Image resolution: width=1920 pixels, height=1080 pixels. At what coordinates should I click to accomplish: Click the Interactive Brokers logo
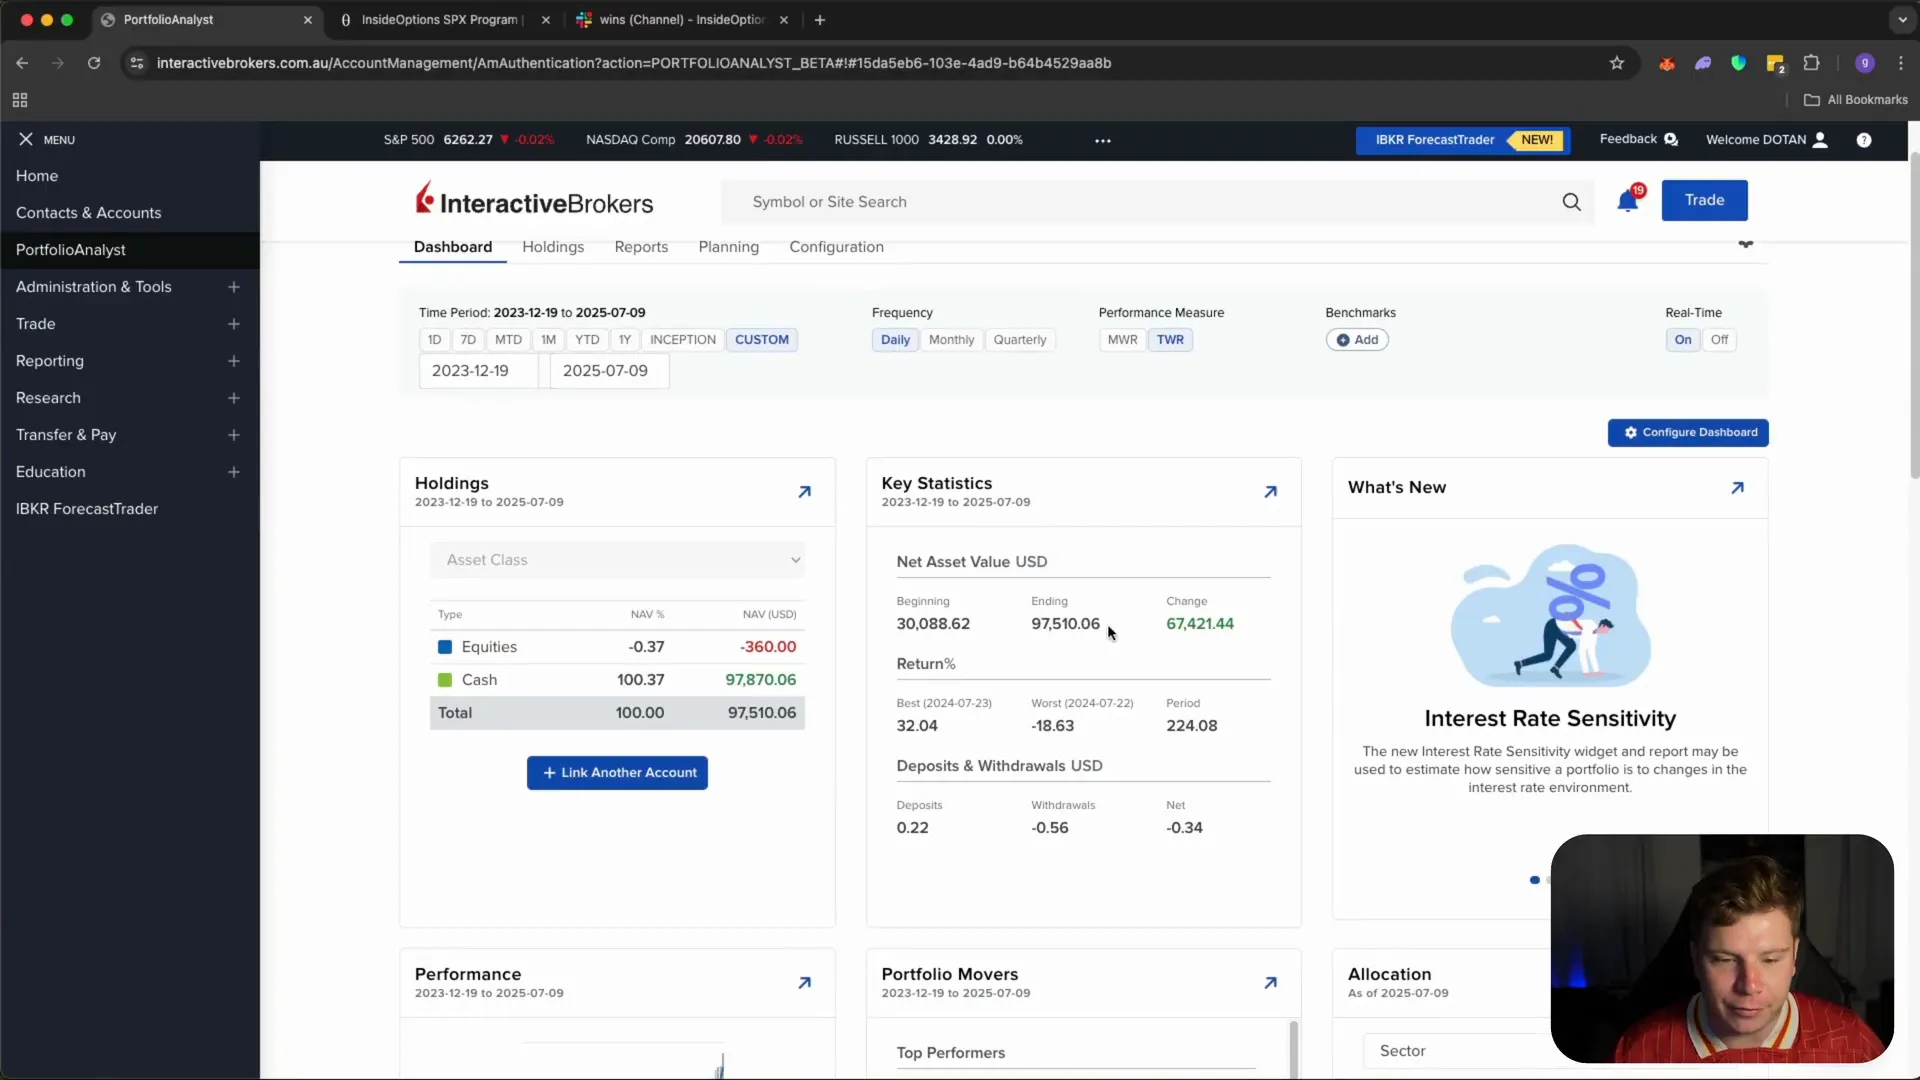pos(534,199)
